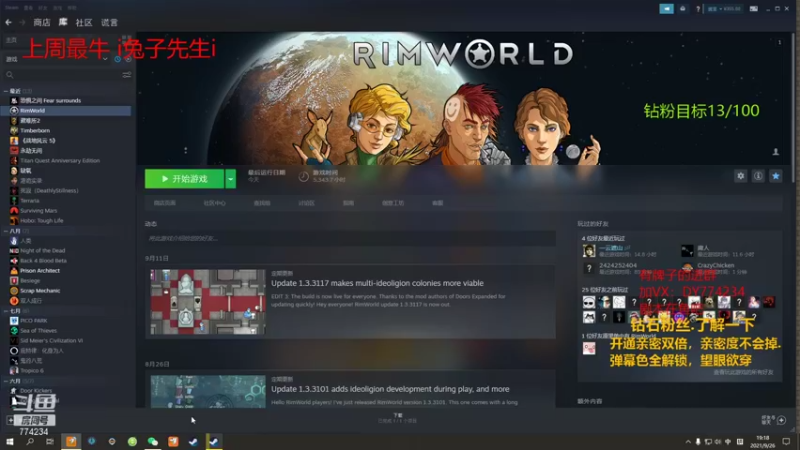The image size is (800, 450).
Task: Open the 游戏 games category dropdown
Action: point(56,59)
